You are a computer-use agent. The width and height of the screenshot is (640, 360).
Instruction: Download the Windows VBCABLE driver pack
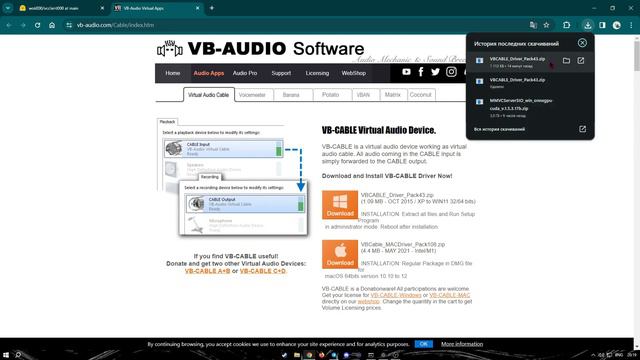tap(340, 205)
